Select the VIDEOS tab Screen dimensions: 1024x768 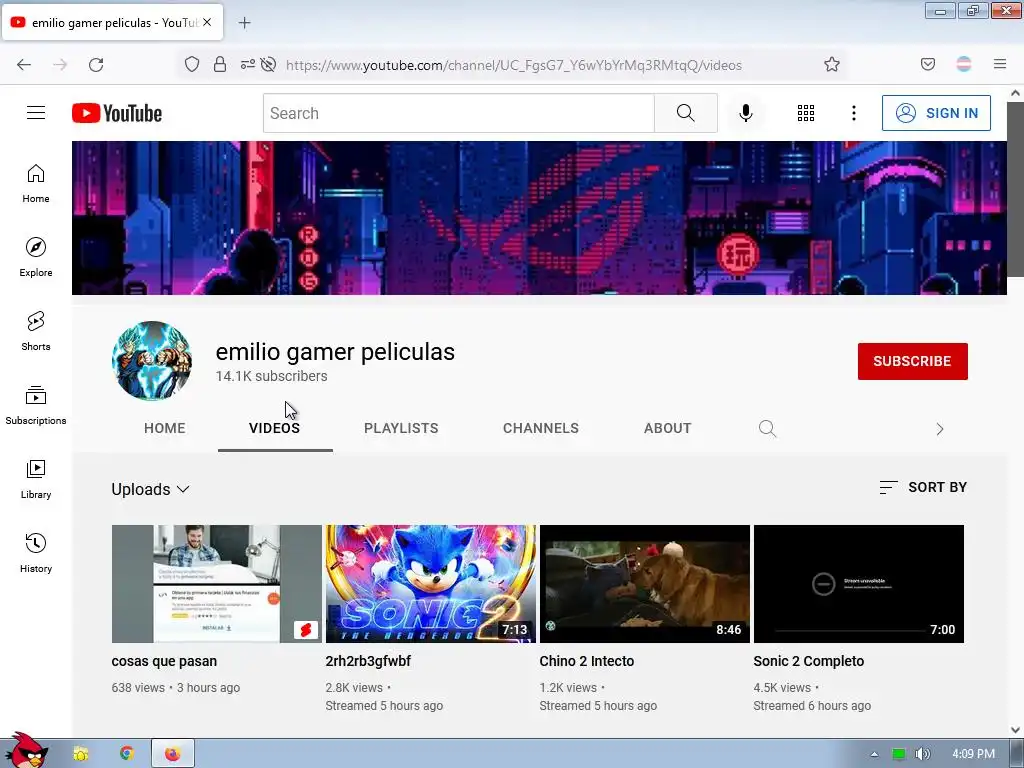[274, 428]
